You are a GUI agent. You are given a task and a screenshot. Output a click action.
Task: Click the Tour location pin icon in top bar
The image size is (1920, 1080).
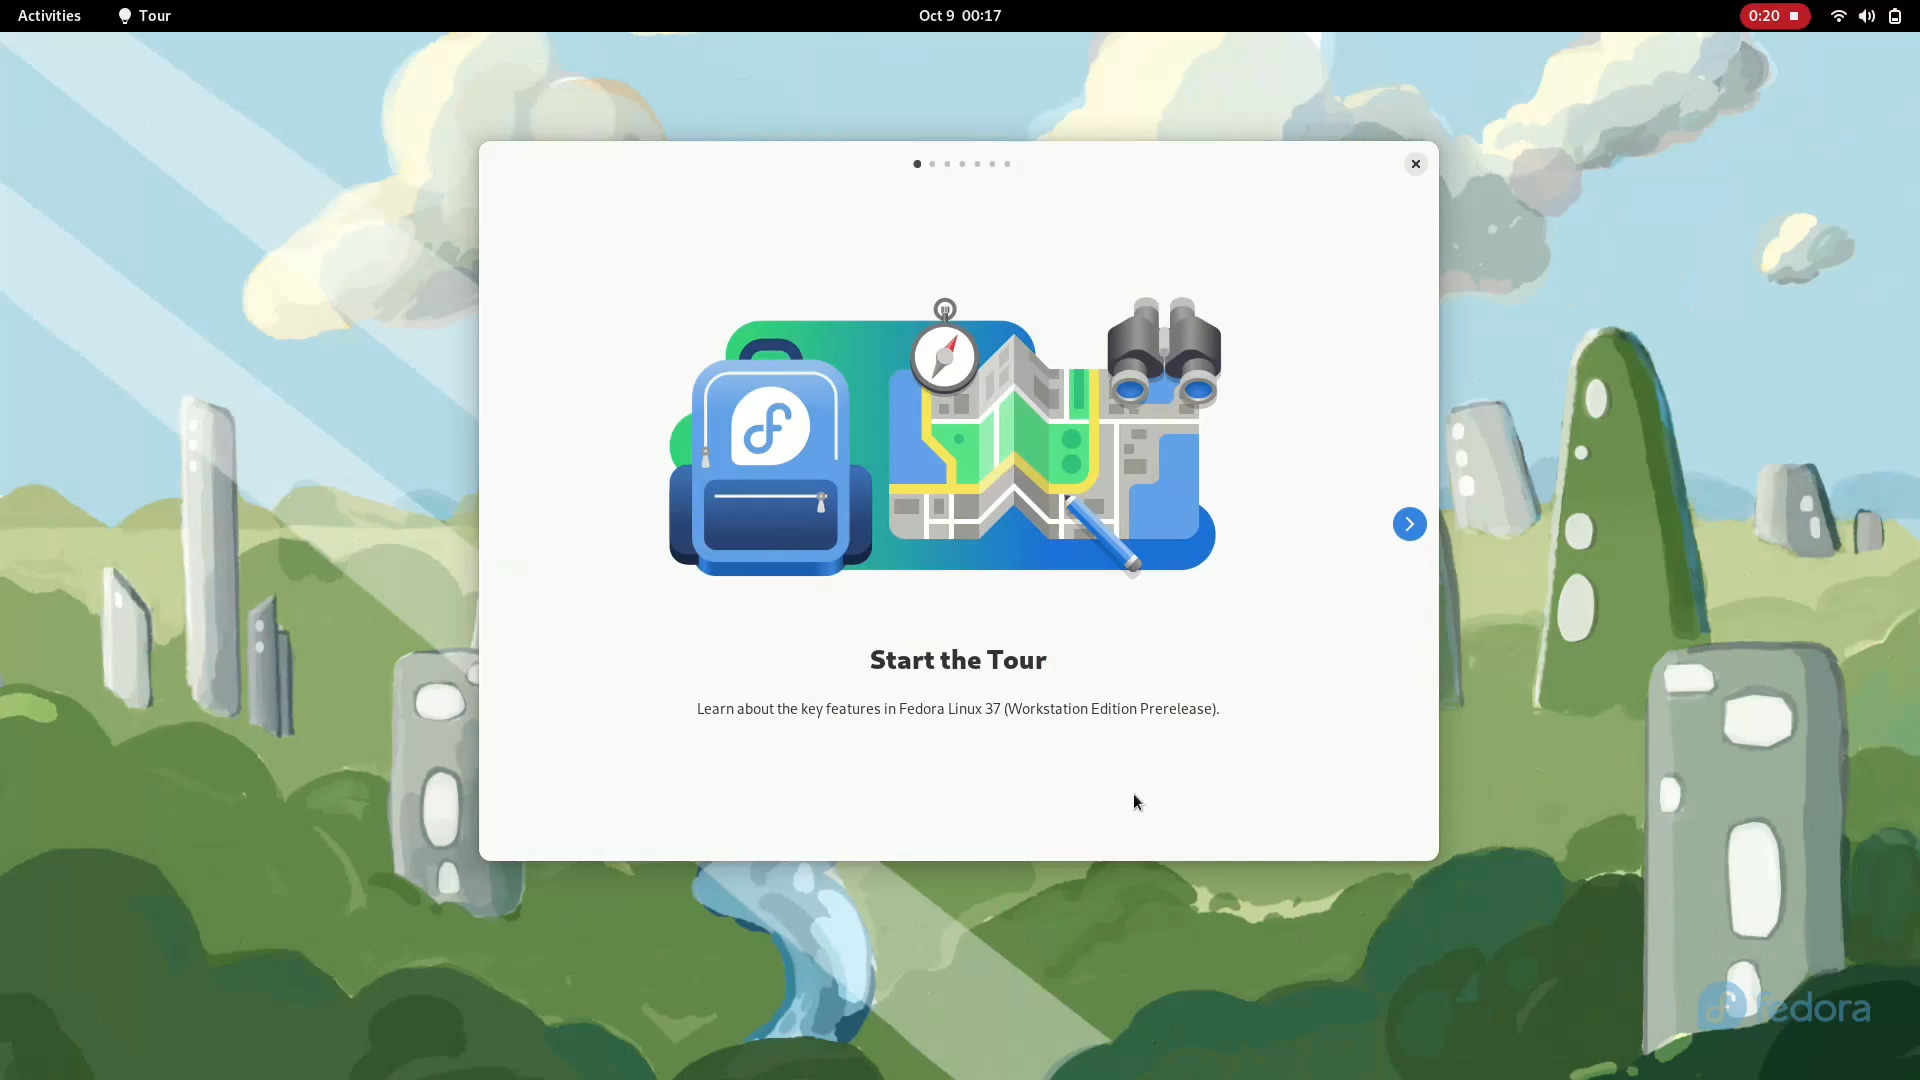(124, 16)
